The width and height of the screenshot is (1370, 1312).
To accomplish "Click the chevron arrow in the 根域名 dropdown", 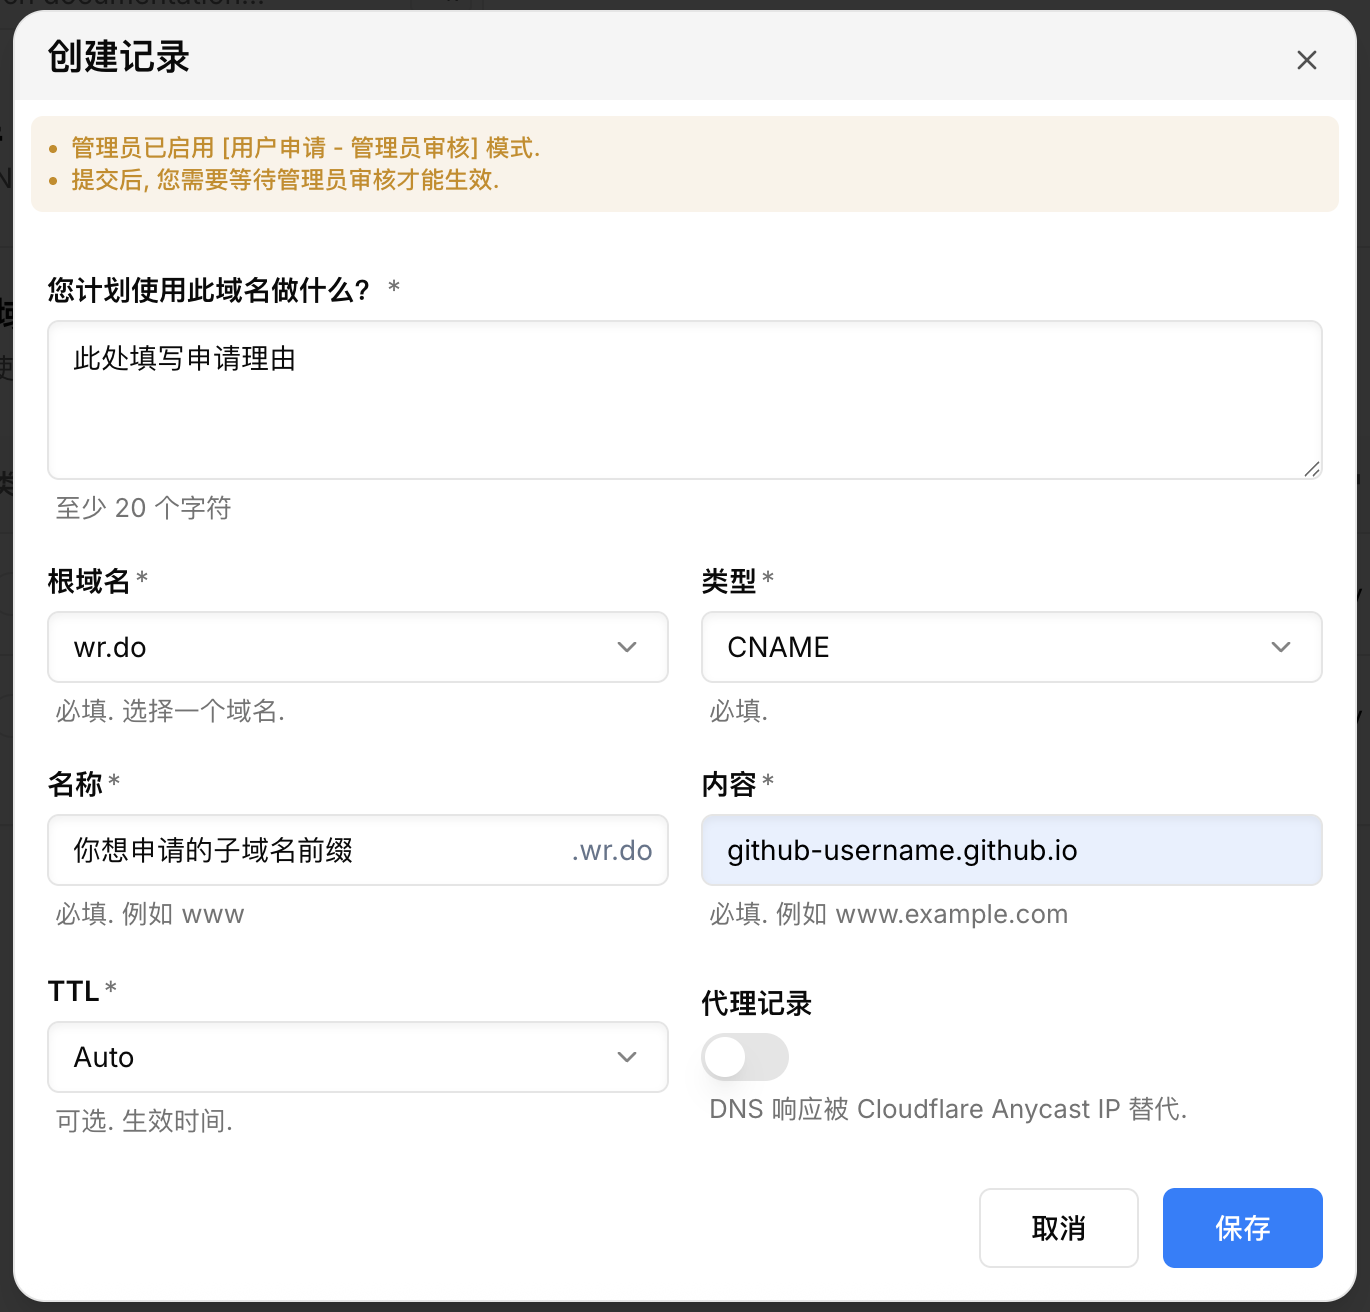I will [627, 647].
